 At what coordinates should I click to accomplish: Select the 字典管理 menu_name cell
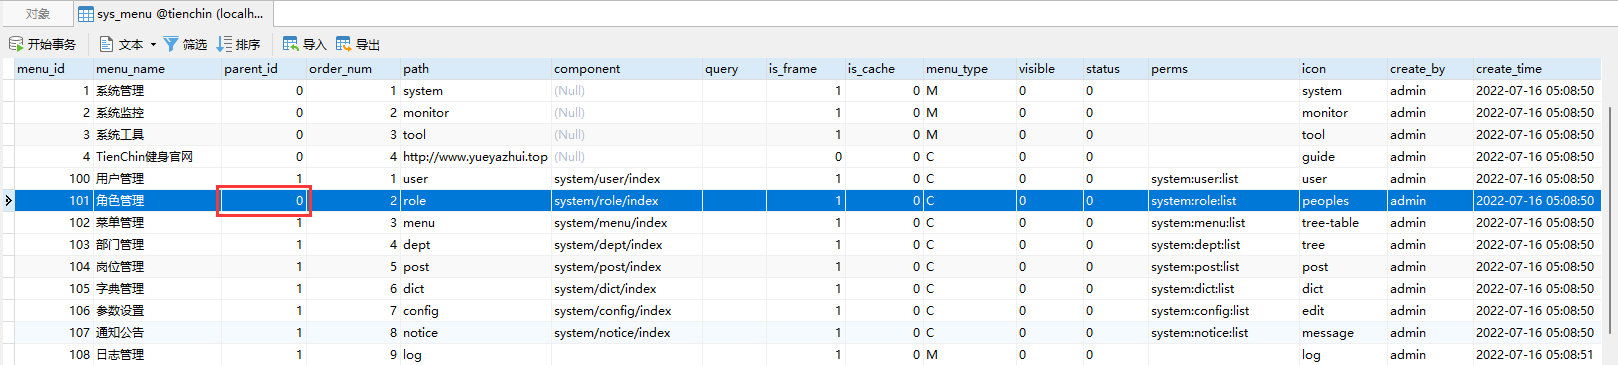tap(157, 289)
